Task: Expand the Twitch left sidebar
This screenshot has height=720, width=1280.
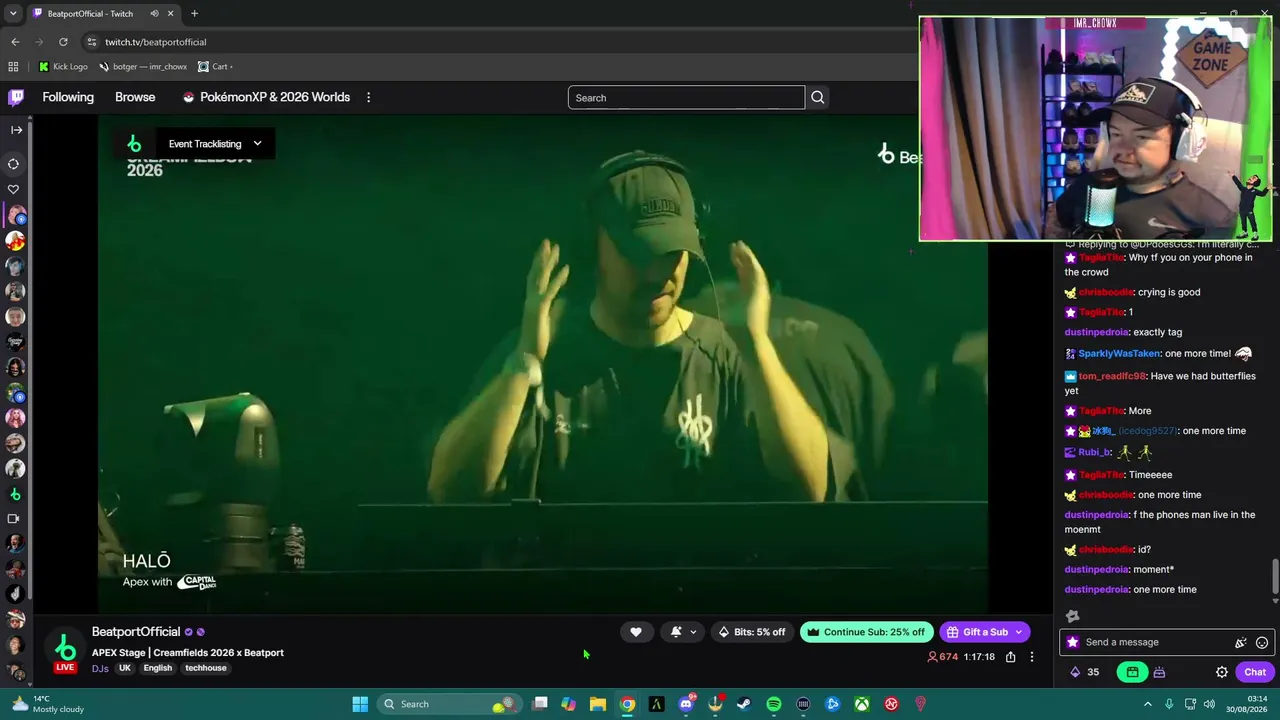Action: pyautogui.click(x=16, y=130)
